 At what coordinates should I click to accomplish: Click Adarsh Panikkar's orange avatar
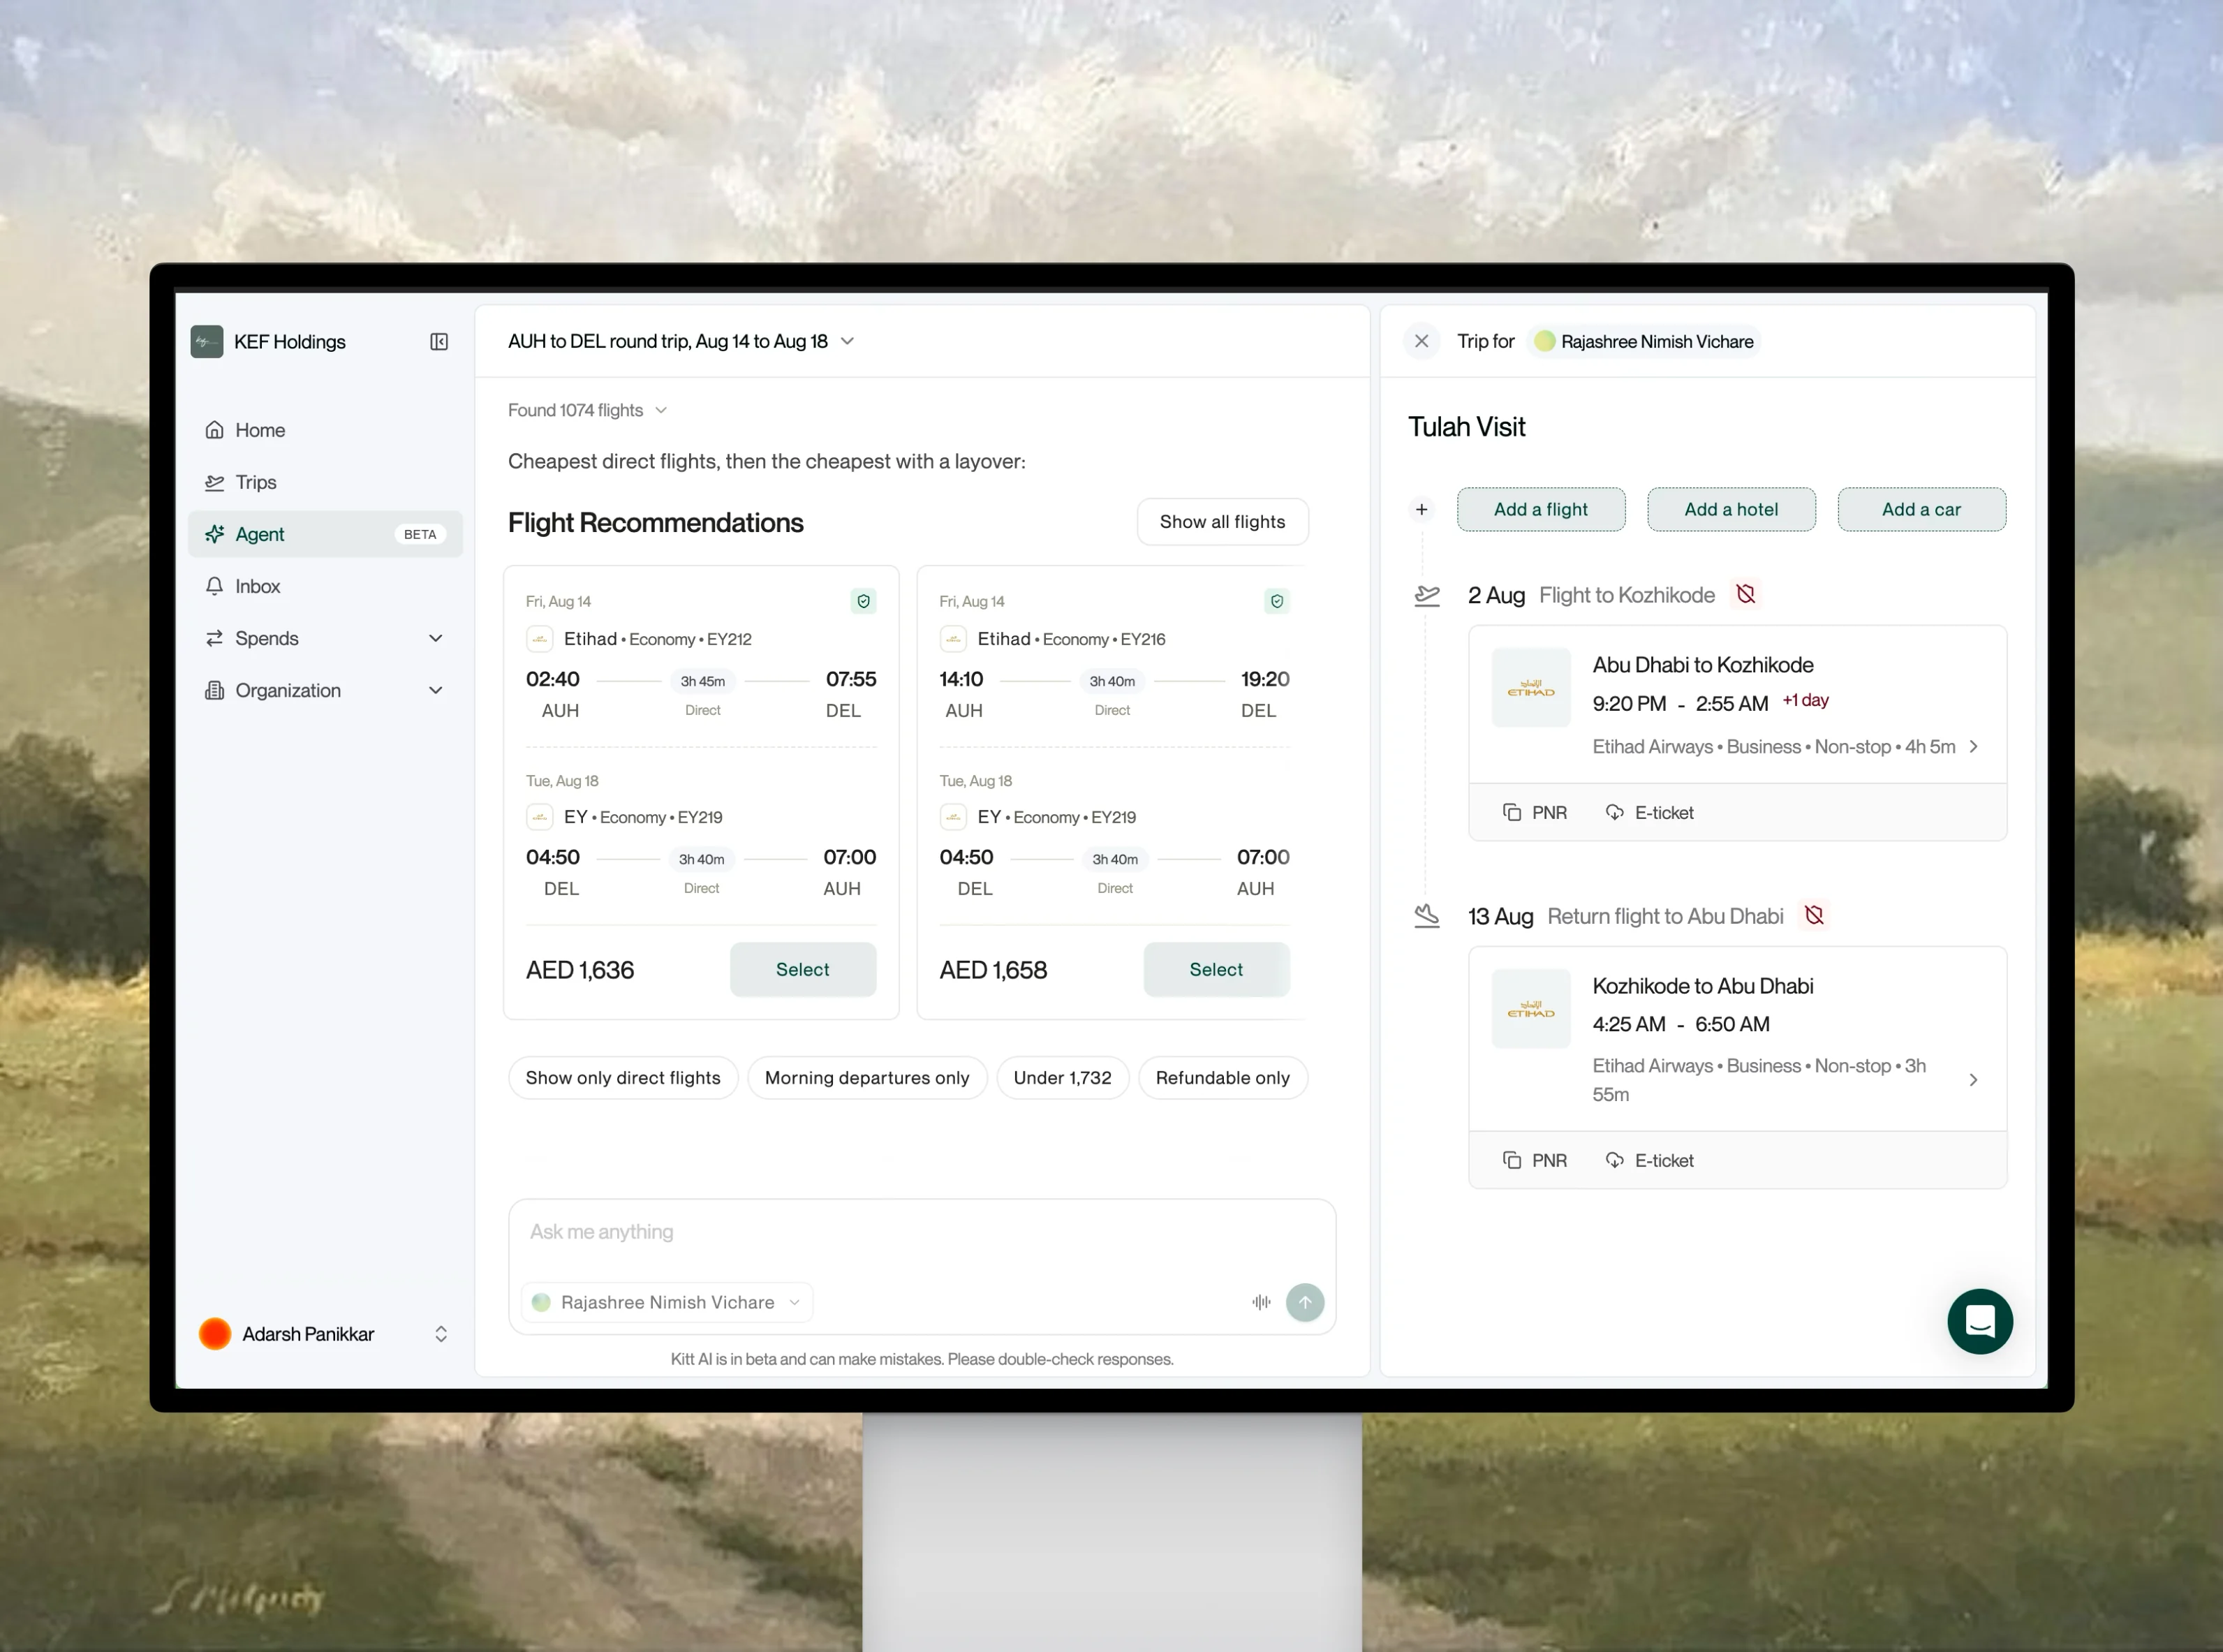(215, 1334)
